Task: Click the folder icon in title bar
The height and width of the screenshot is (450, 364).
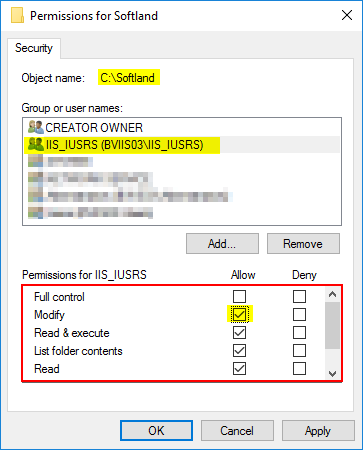Action: [17, 15]
